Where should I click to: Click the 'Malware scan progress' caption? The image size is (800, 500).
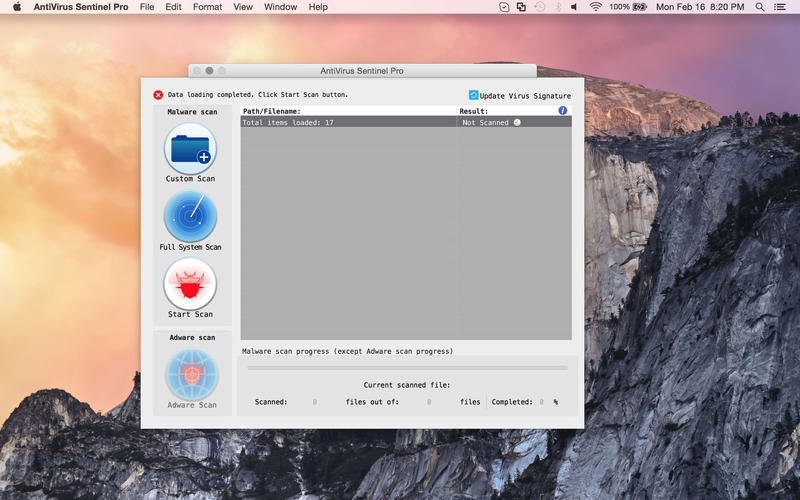point(347,352)
